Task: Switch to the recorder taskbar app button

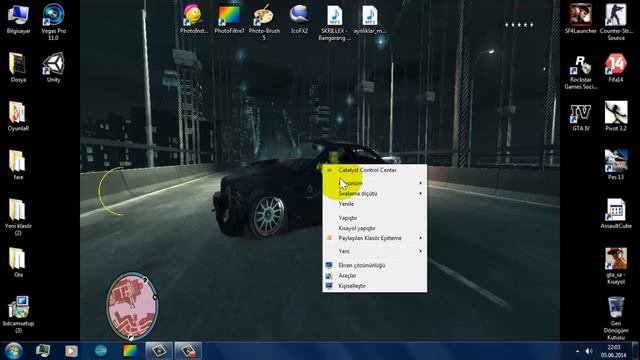Action: (188, 351)
